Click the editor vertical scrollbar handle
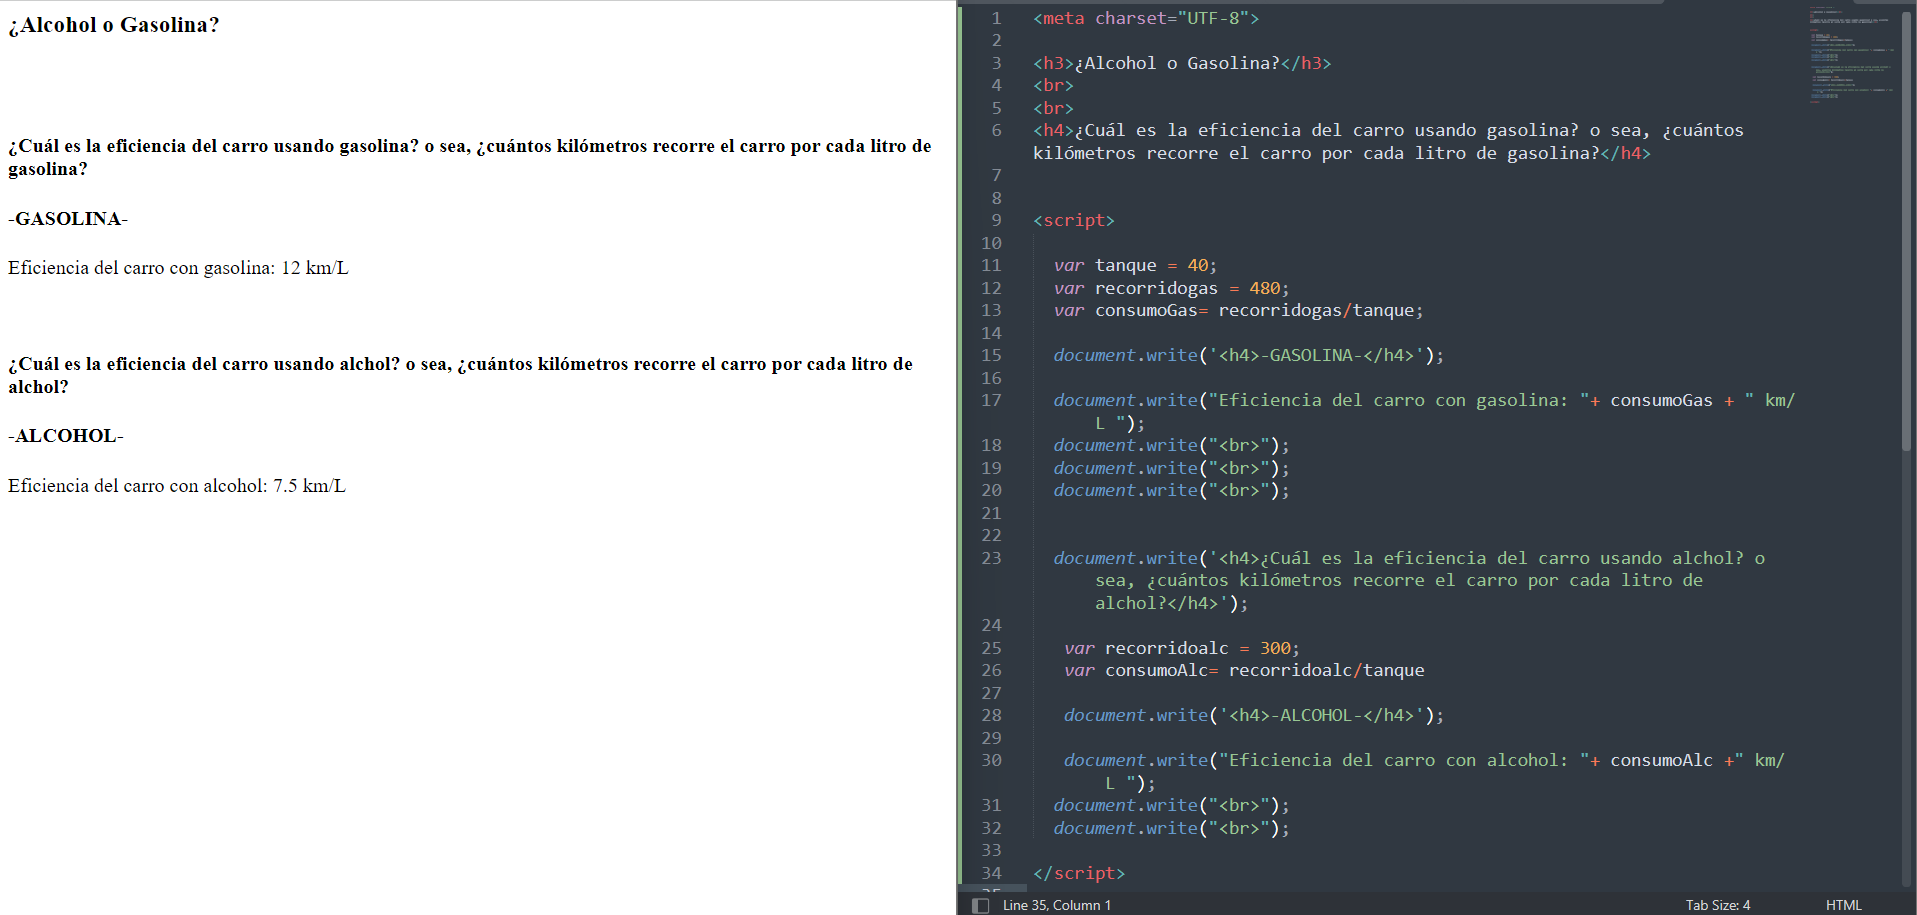Viewport: 1917px width, 915px height. click(x=1906, y=230)
